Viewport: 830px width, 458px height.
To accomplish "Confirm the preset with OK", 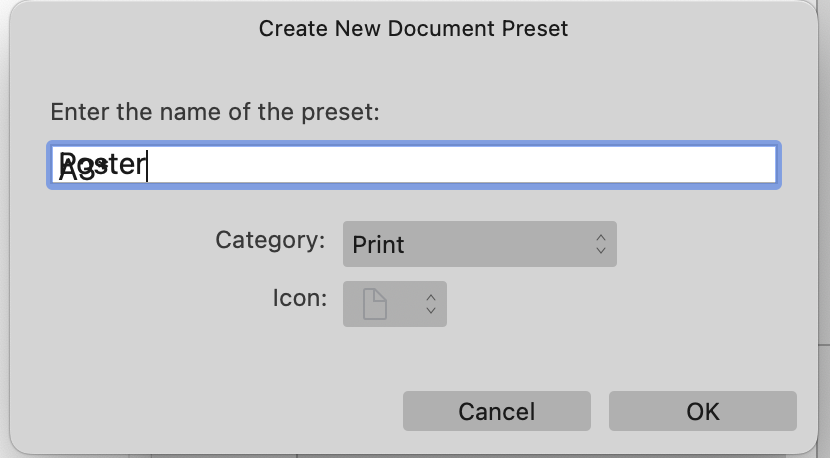I will point(702,411).
